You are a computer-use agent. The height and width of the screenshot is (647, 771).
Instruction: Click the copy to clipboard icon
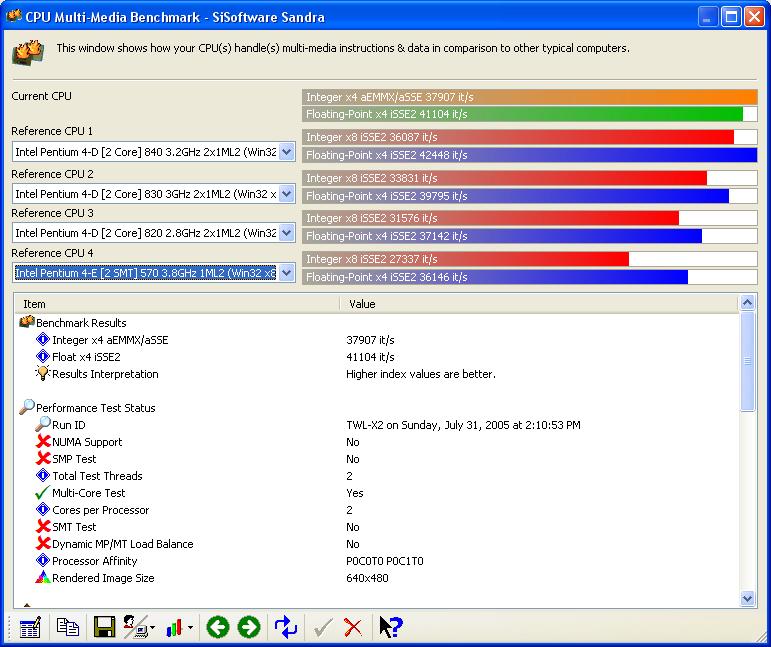[x=67, y=627]
